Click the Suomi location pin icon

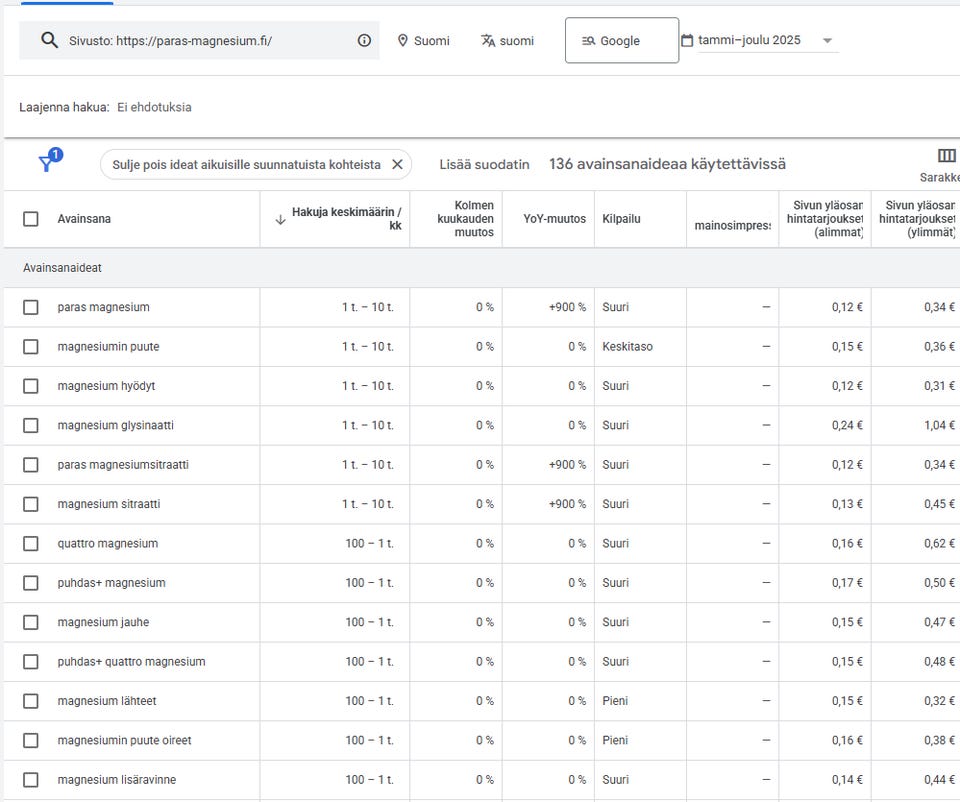[403, 41]
